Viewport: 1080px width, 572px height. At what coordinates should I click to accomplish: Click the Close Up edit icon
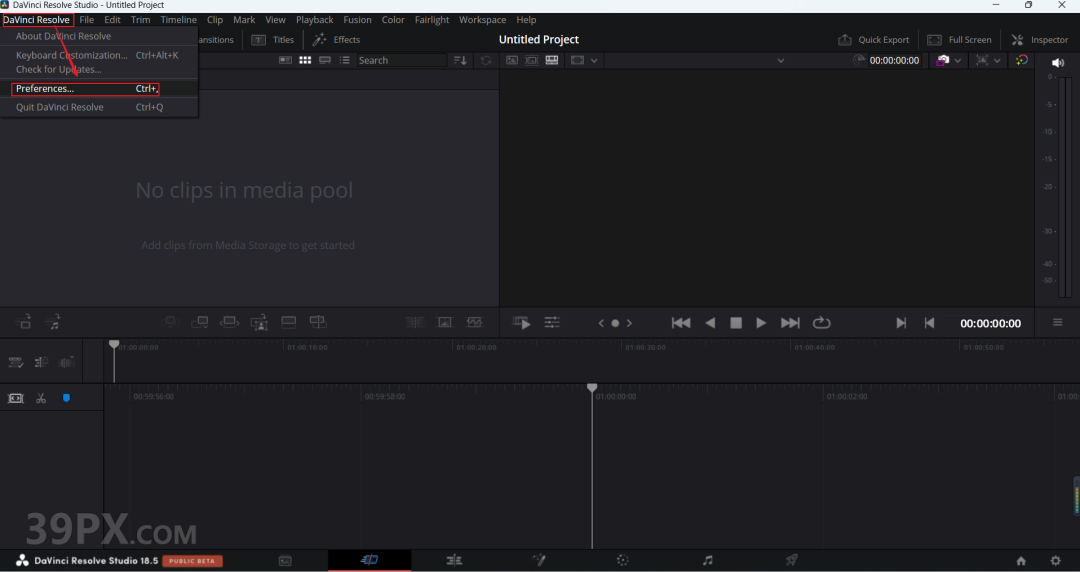259,322
